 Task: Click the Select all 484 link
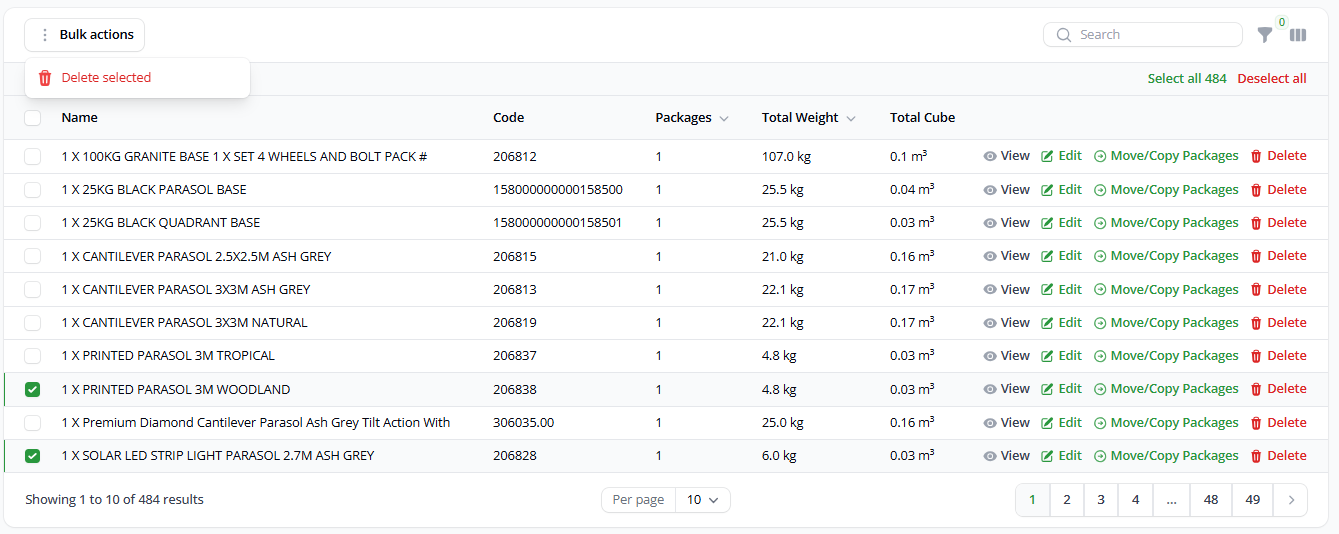coord(1186,79)
